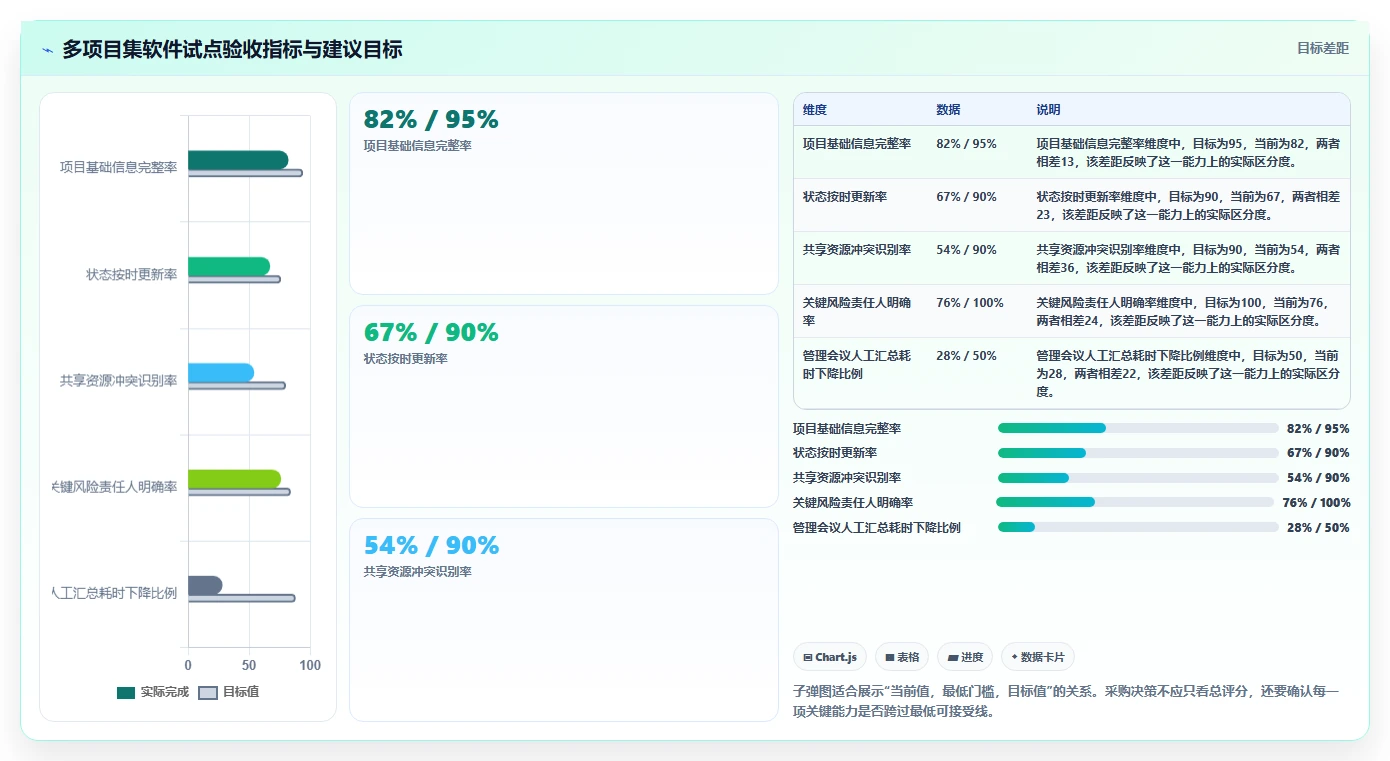1390x761 pixels.
Task: Click the slate gray bar for 人工汇总耗时下降比例
Action: click(205, 585)
